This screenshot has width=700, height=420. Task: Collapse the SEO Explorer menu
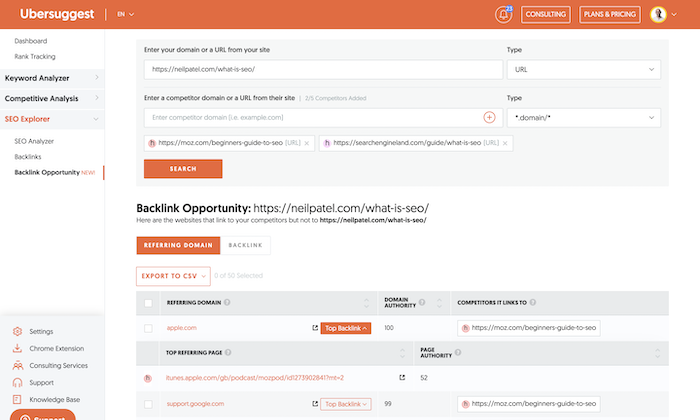(52, 119)
